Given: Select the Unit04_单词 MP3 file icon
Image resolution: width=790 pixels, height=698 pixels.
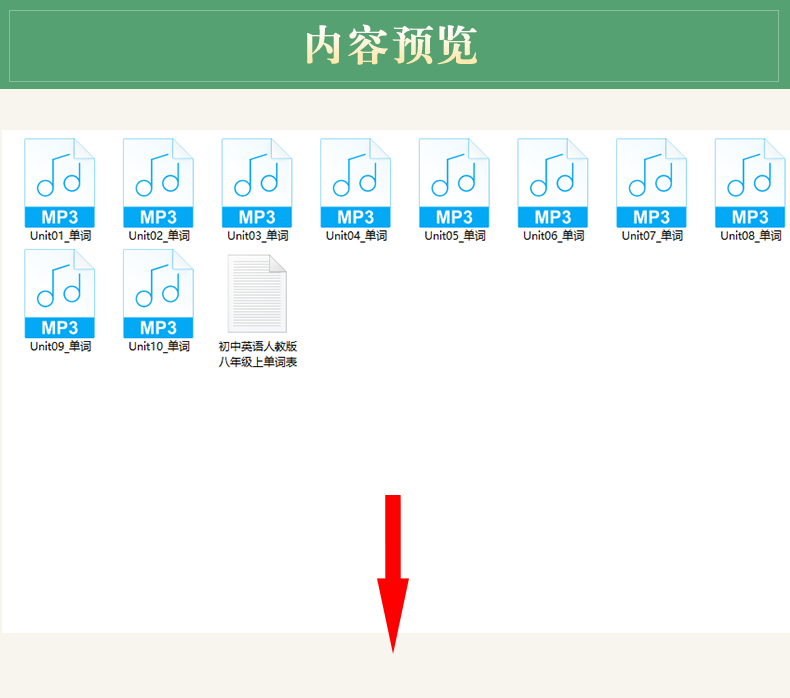Looking at the screenshot, I should 356,183.
